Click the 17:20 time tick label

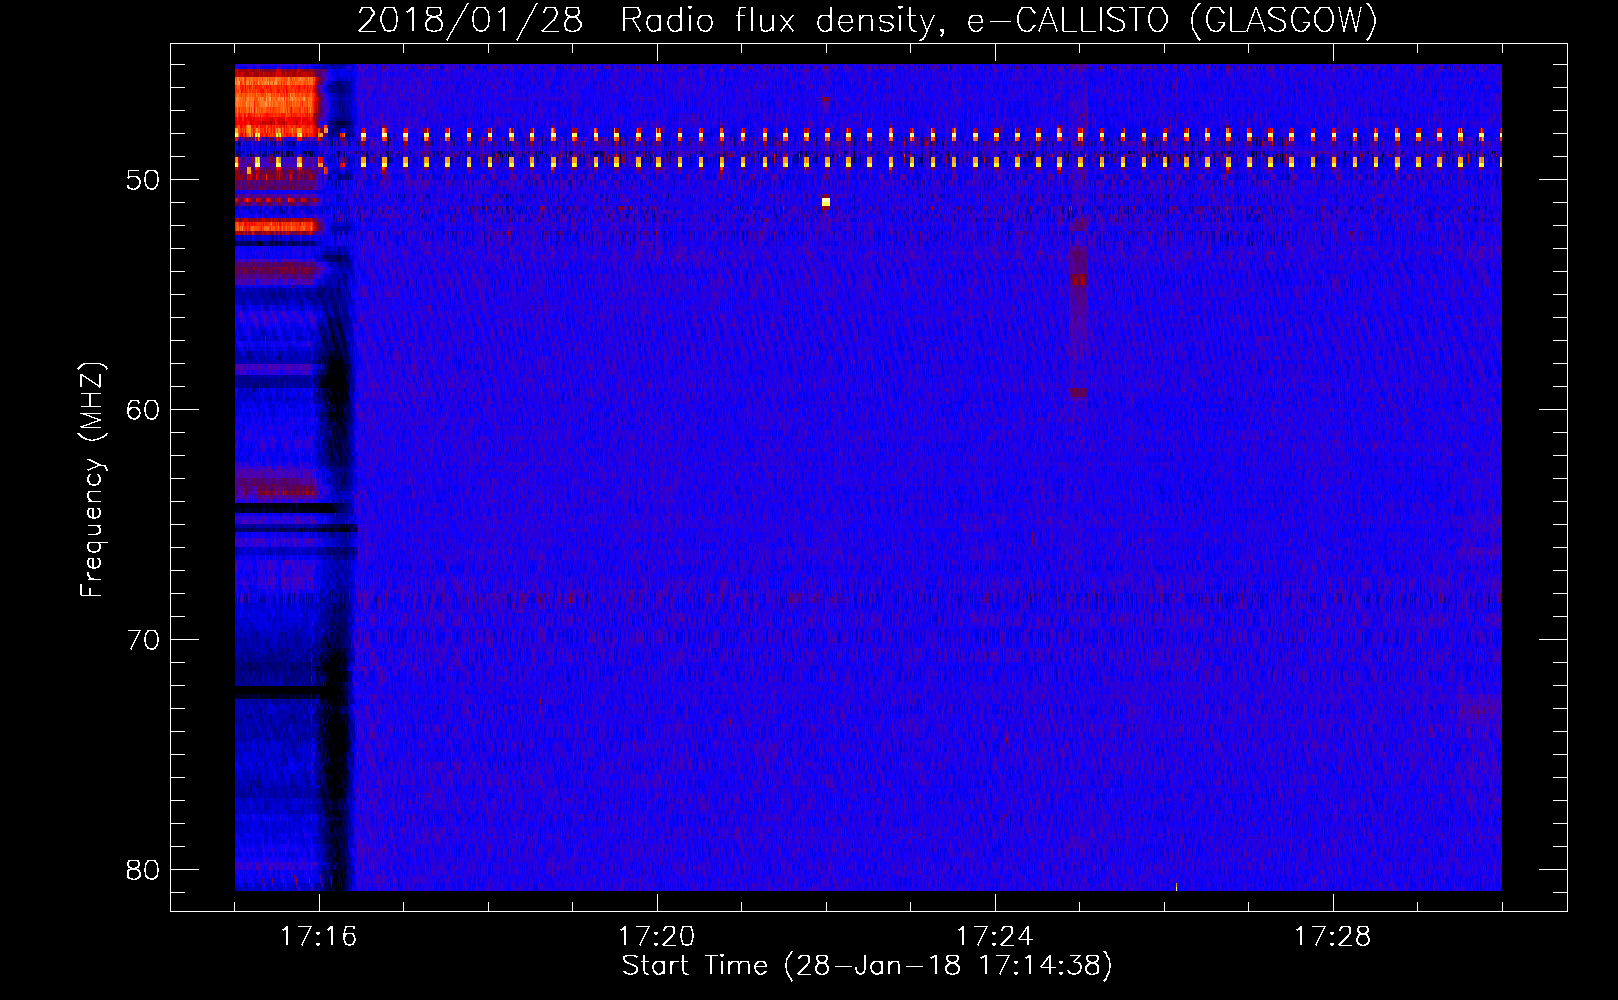(x=657, y=937)
